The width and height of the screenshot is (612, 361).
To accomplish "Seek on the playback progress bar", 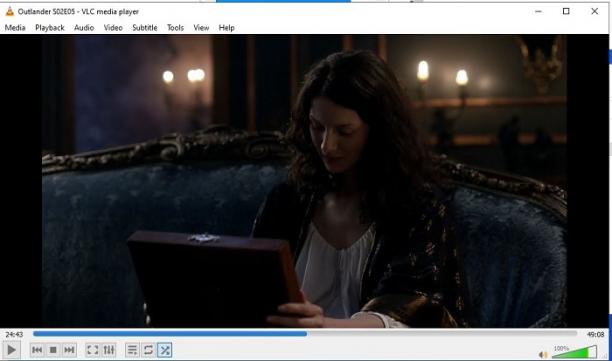I will click(x=305, y=334).
